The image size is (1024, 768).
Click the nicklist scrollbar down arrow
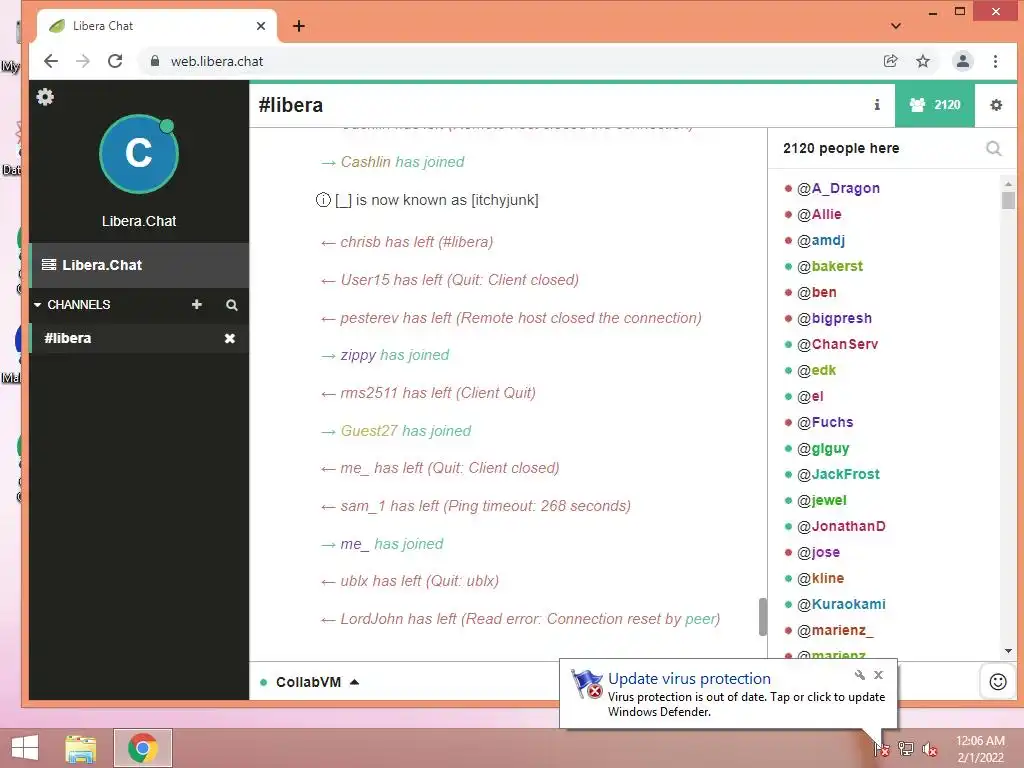pyautogui.click(x=1008, y=651)
